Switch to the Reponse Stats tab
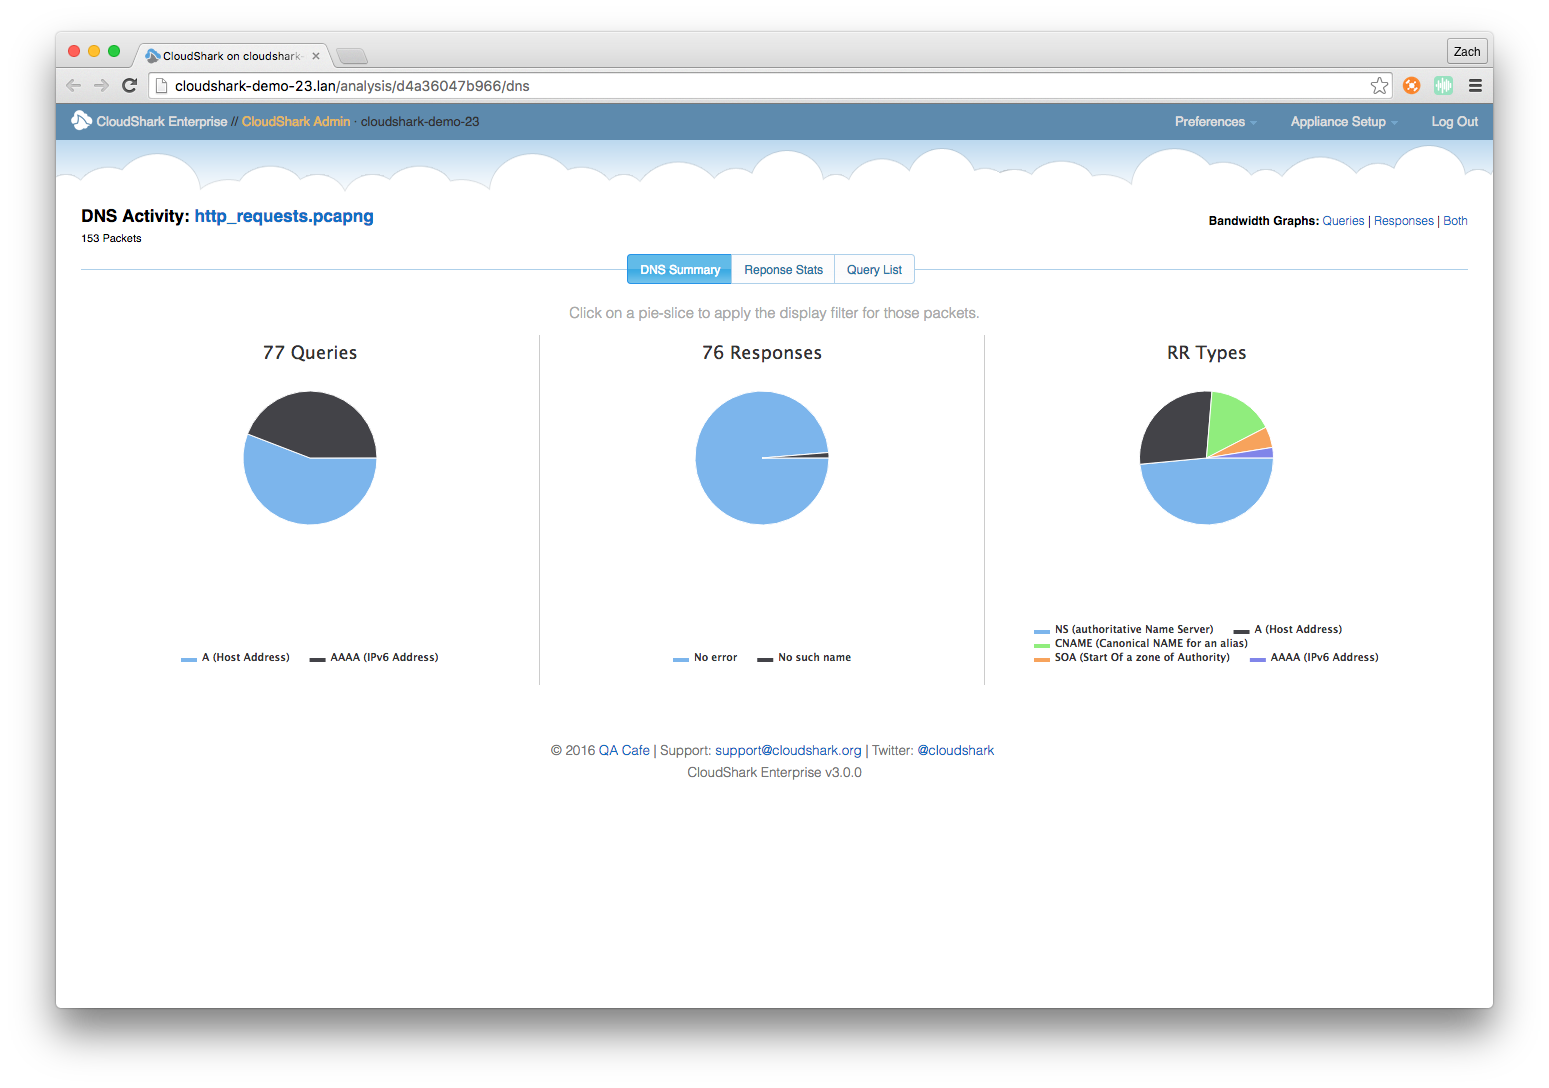Screen dimensions: 1549x1088 pos(783,269)
